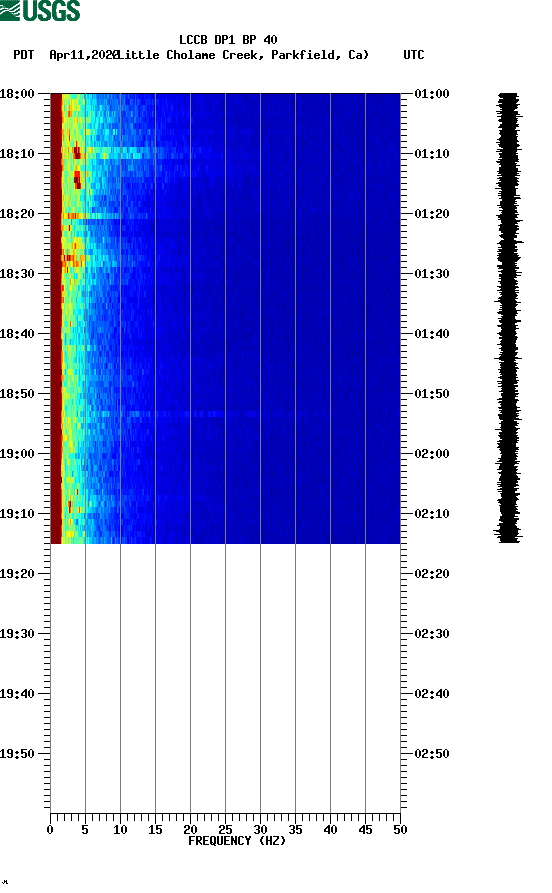Image resolution: width=552 pixels, height=893 pixels.
Task: Click the '01:40' UTC time label
Action: [432, 334]
